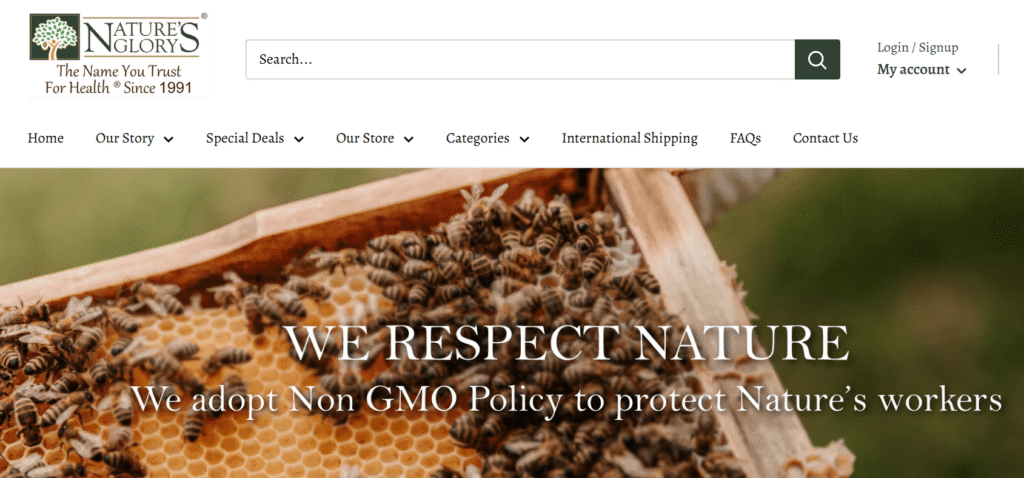Focus the Search input field
1024x478 pixels.
[x=520, y=59]
